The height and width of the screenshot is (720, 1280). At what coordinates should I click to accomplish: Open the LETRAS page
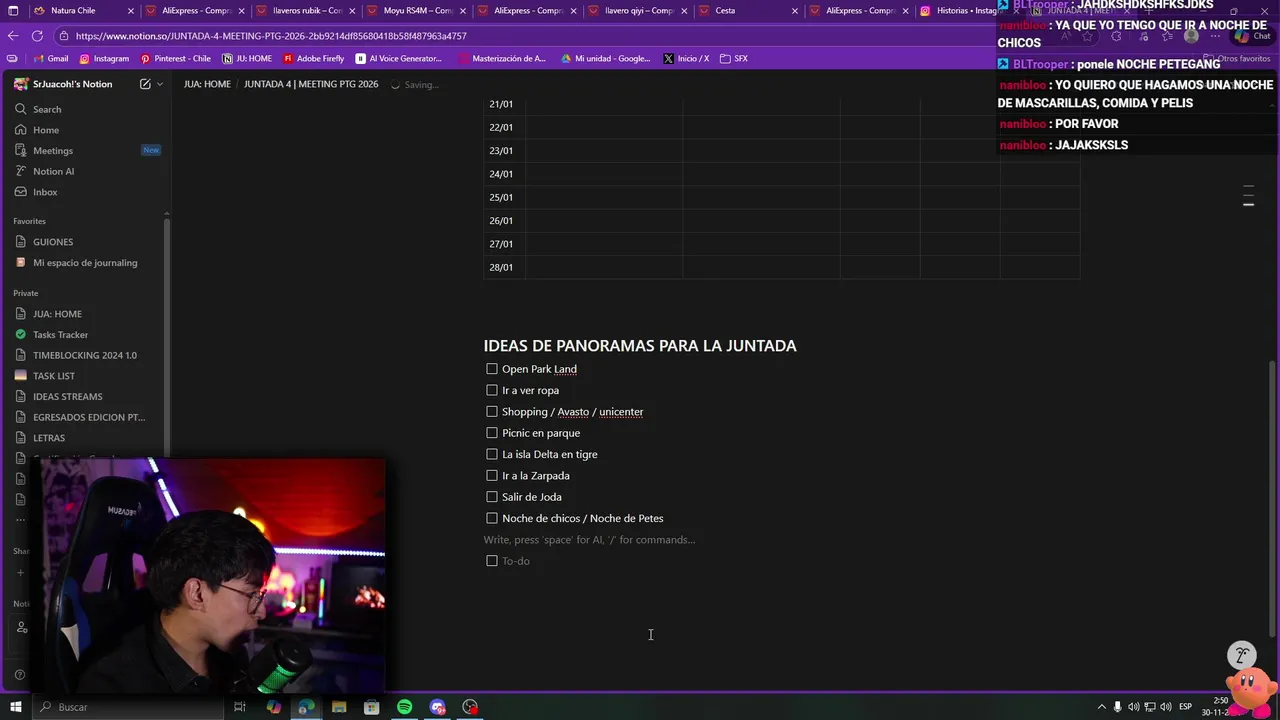[49, 438]
